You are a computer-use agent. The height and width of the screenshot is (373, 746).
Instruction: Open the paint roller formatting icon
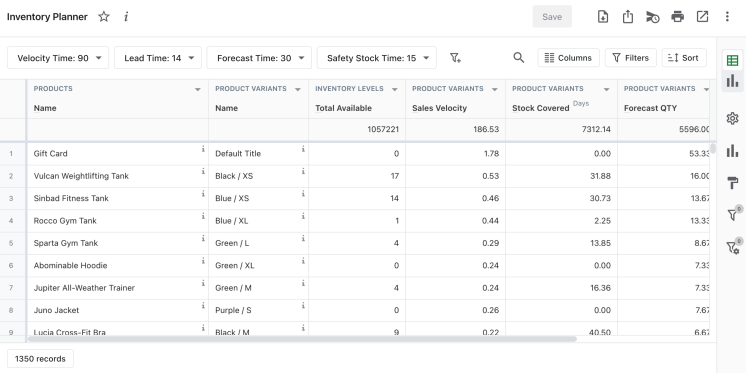pos(732,183)
